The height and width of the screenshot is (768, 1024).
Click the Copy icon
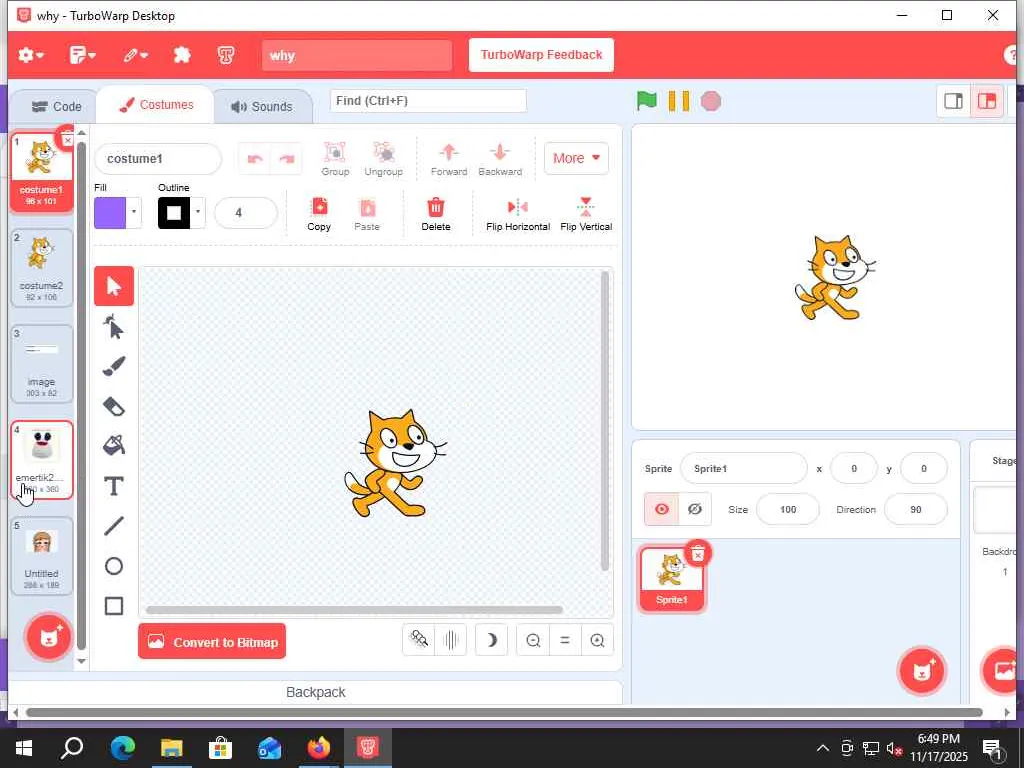click(319, 214)
